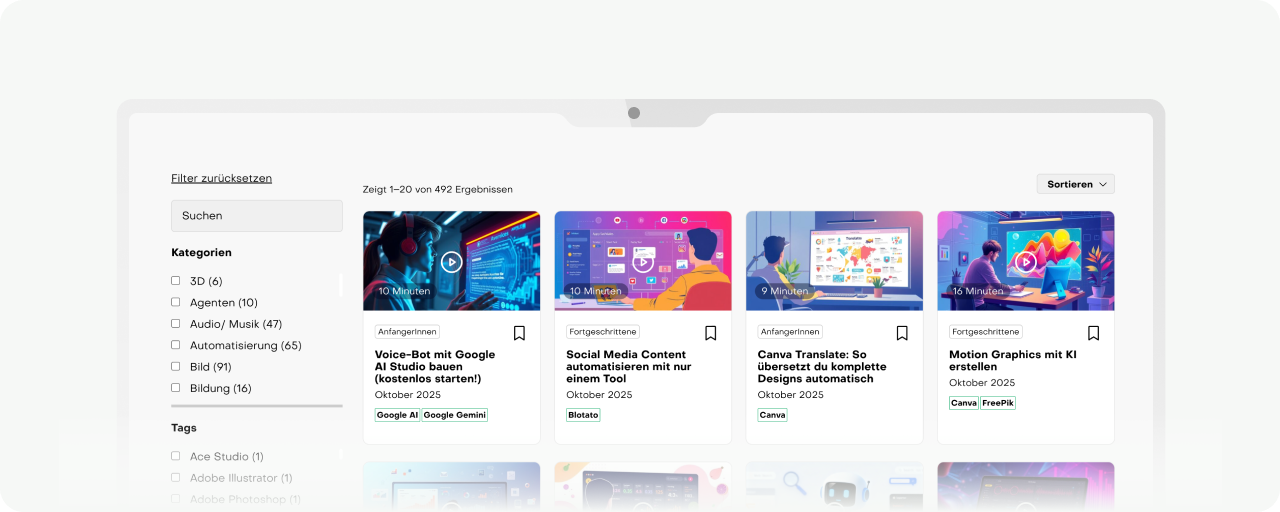
Task: Click the categories list scrollbar
Action: [x=341, y=286]
